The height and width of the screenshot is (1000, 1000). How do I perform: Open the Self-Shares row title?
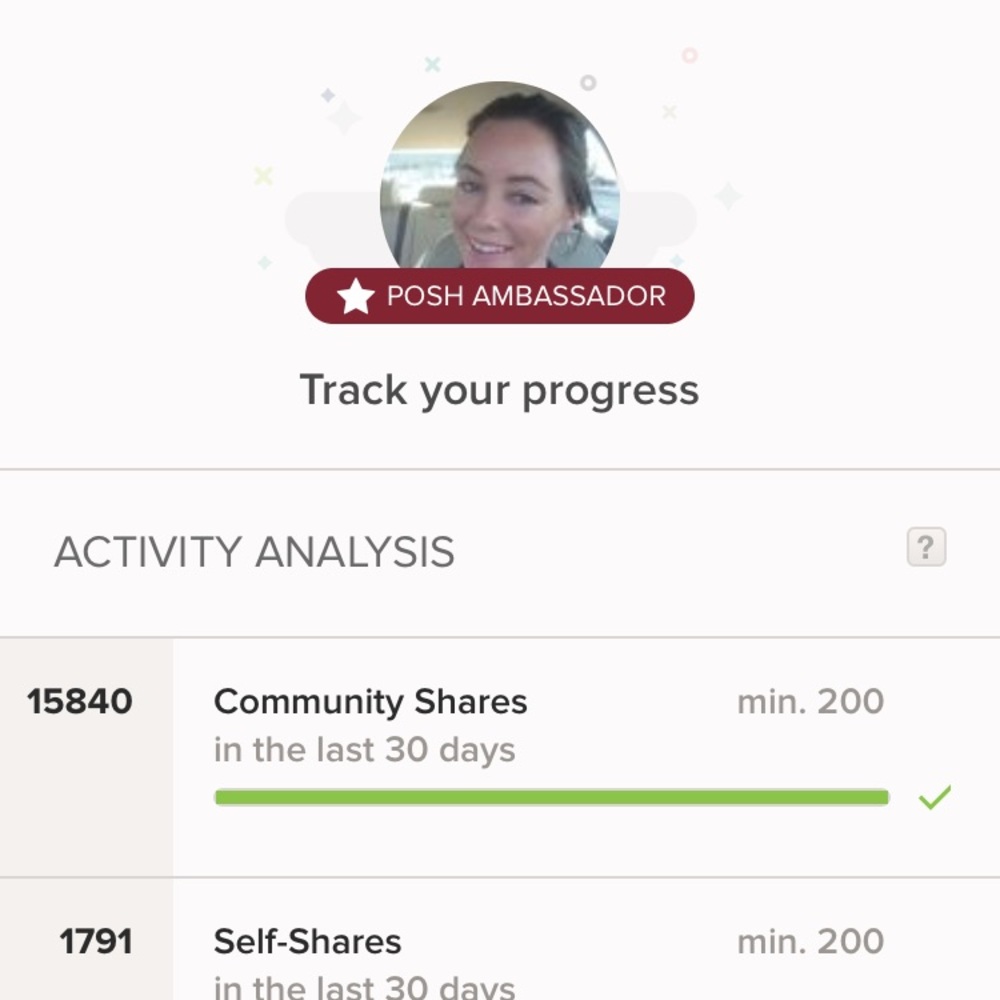(x=307, y=941)
